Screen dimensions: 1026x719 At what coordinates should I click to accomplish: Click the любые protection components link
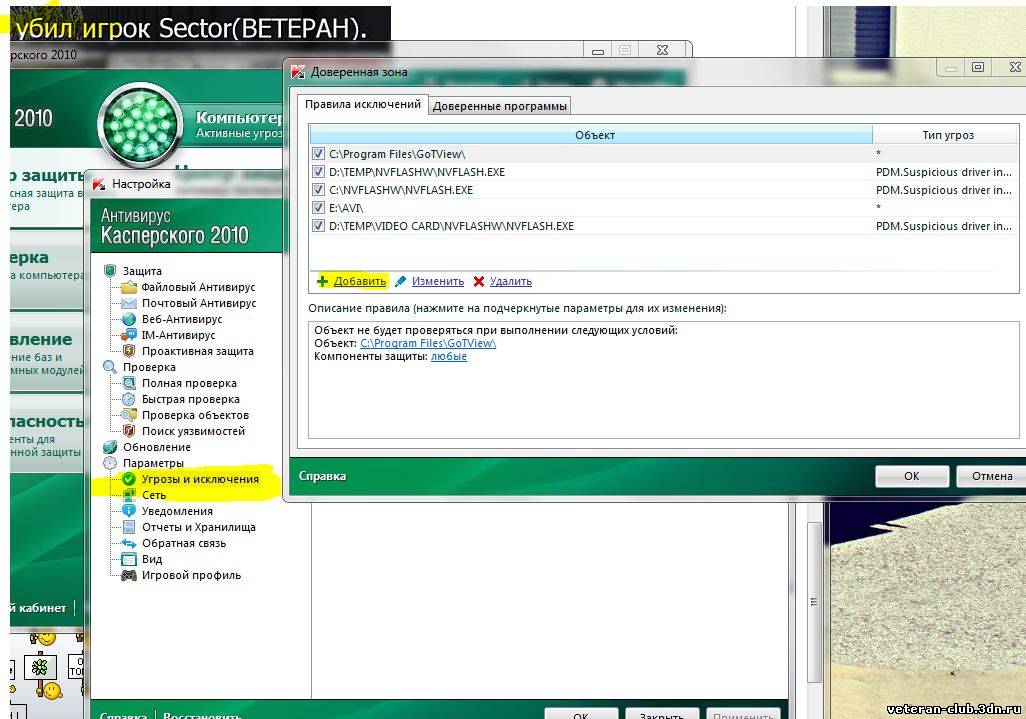[449, 357]
